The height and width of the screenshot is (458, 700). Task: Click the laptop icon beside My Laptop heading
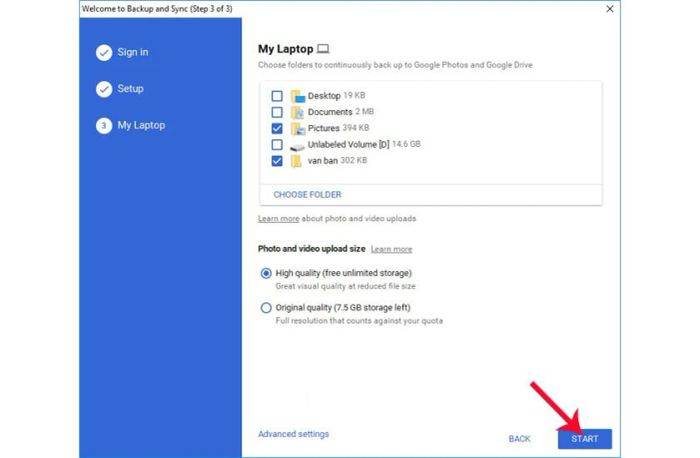(x=323, y=49)
